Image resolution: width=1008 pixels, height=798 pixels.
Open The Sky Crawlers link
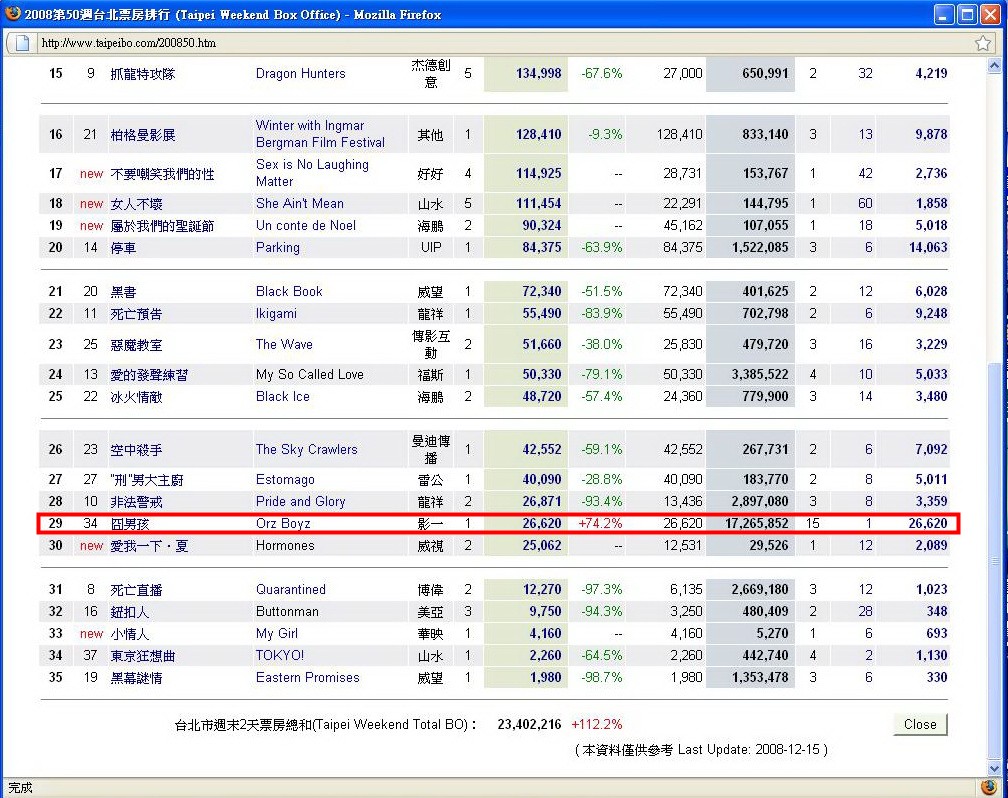click(306, 449)
